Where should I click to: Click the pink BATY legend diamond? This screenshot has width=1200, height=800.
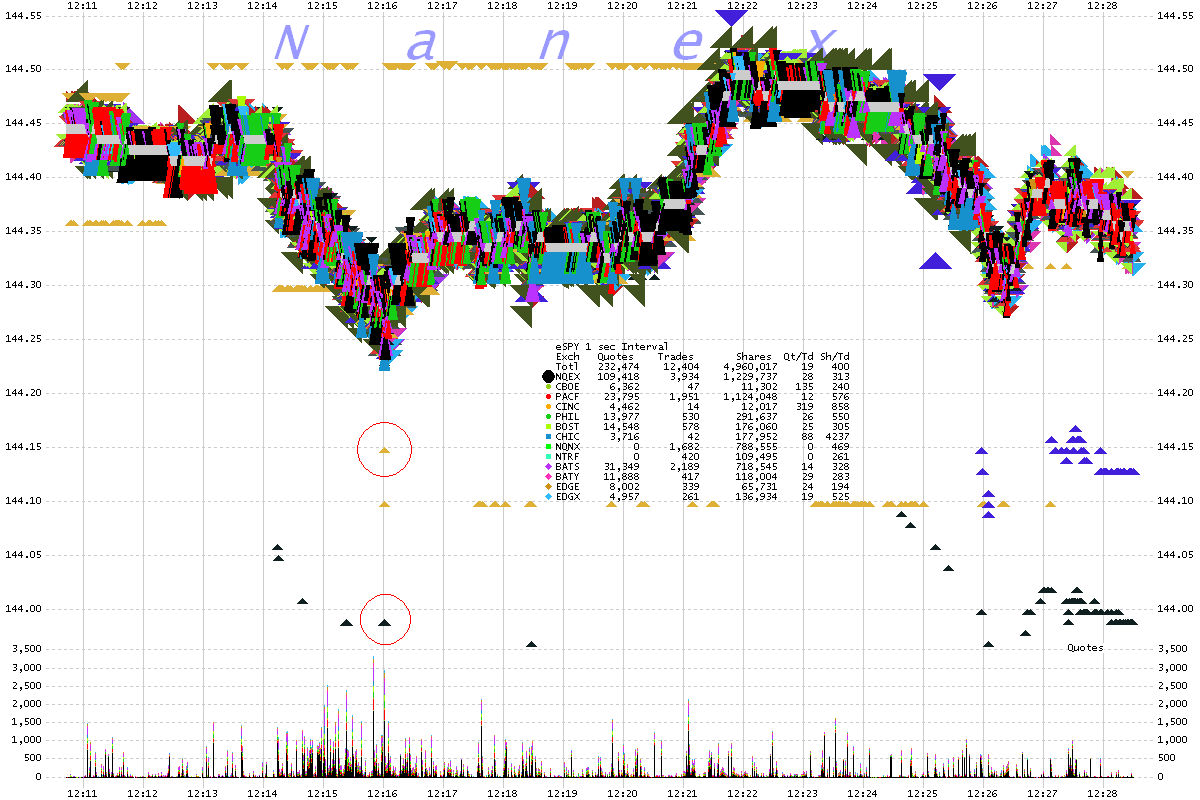(547, 476)
